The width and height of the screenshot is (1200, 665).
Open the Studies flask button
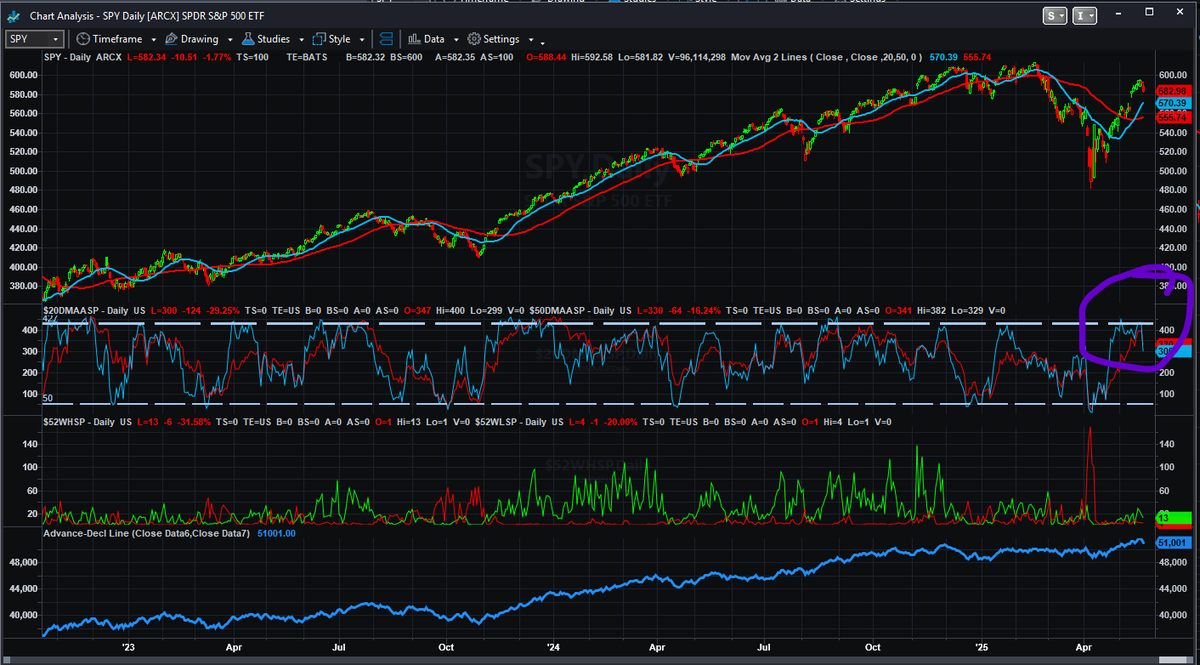coord(265,39)
